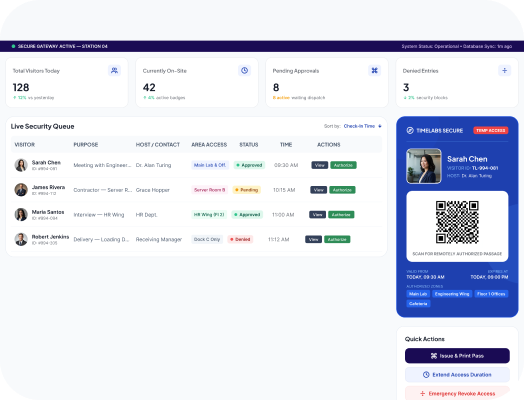Click the plus icon on Denied Entries card
This screenshot has width=524, height=400.
pos(505,71)
